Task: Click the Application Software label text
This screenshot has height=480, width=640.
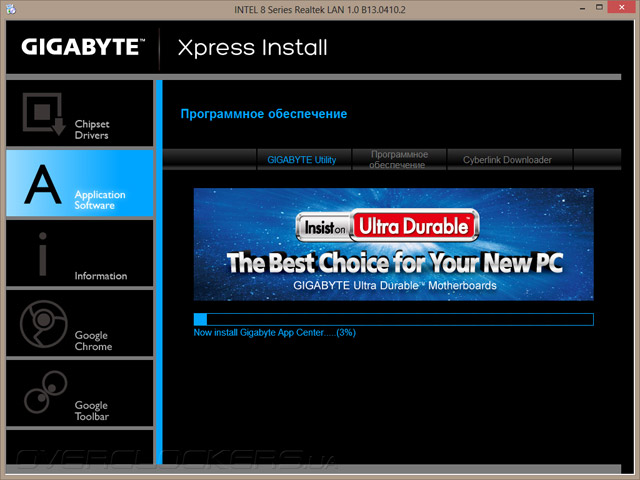Action: pos(100,200)
